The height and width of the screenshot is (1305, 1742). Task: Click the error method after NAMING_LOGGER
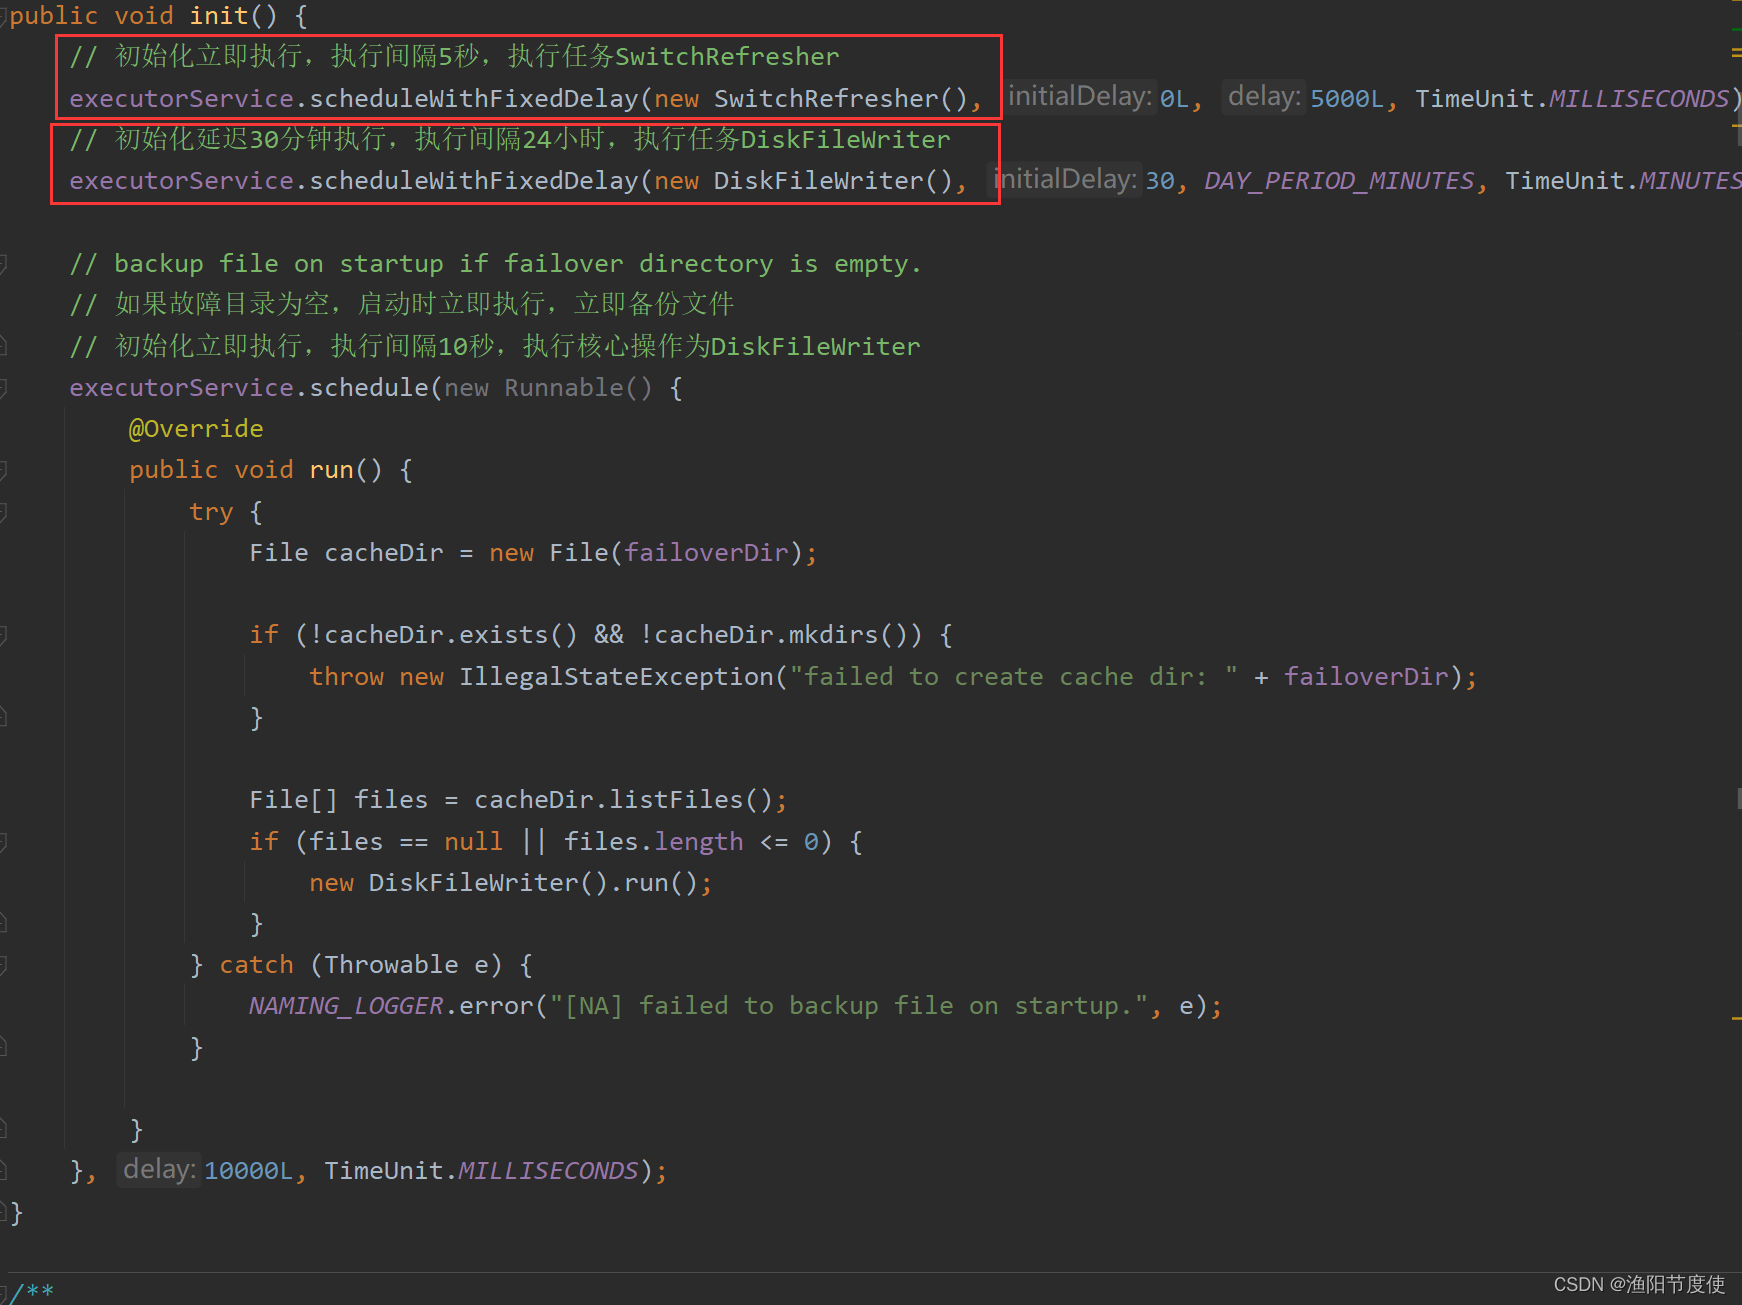(x=496, y=1006)
